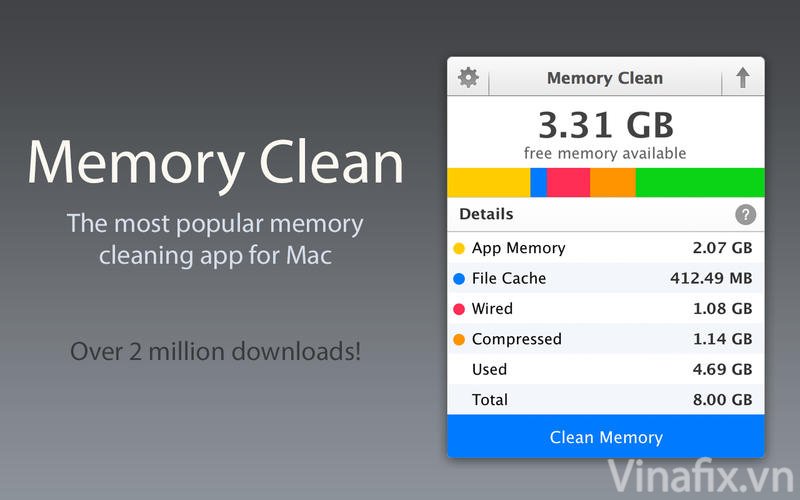
Task: Select the App Memory row label
Action: [x=518, y=248]
